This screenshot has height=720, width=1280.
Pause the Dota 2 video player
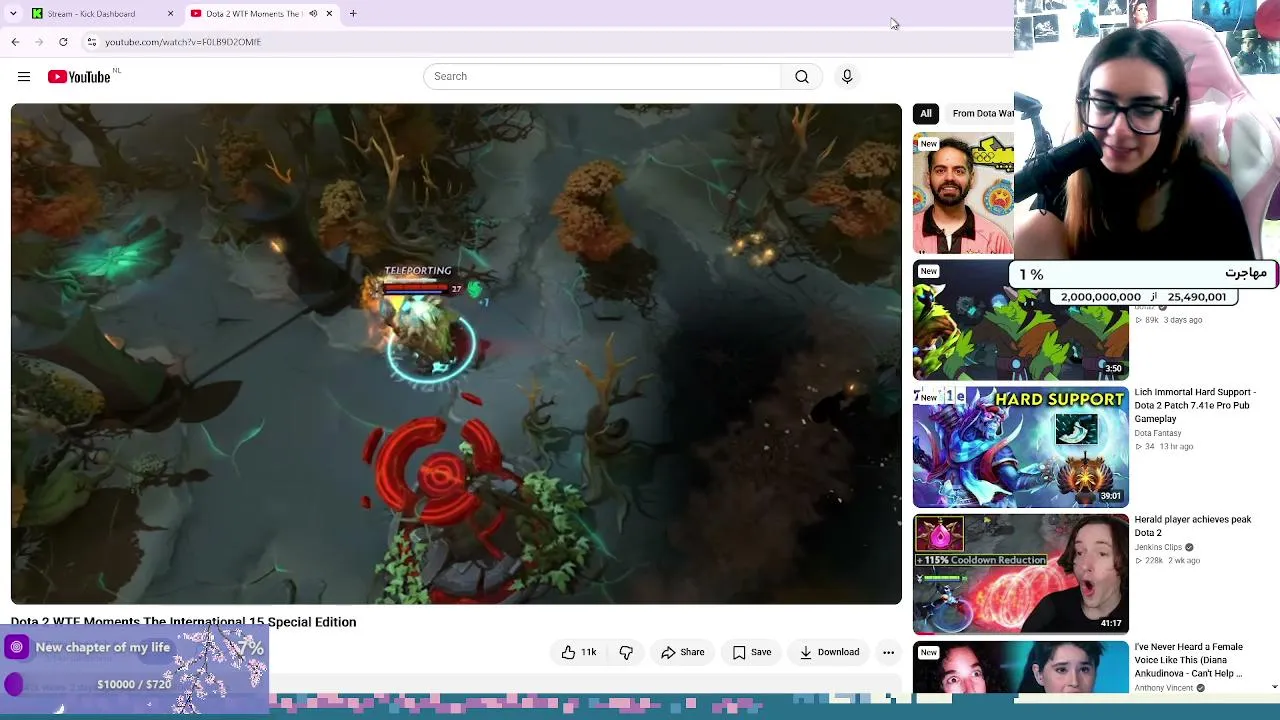pyautogui.click(x=456, y=354)
